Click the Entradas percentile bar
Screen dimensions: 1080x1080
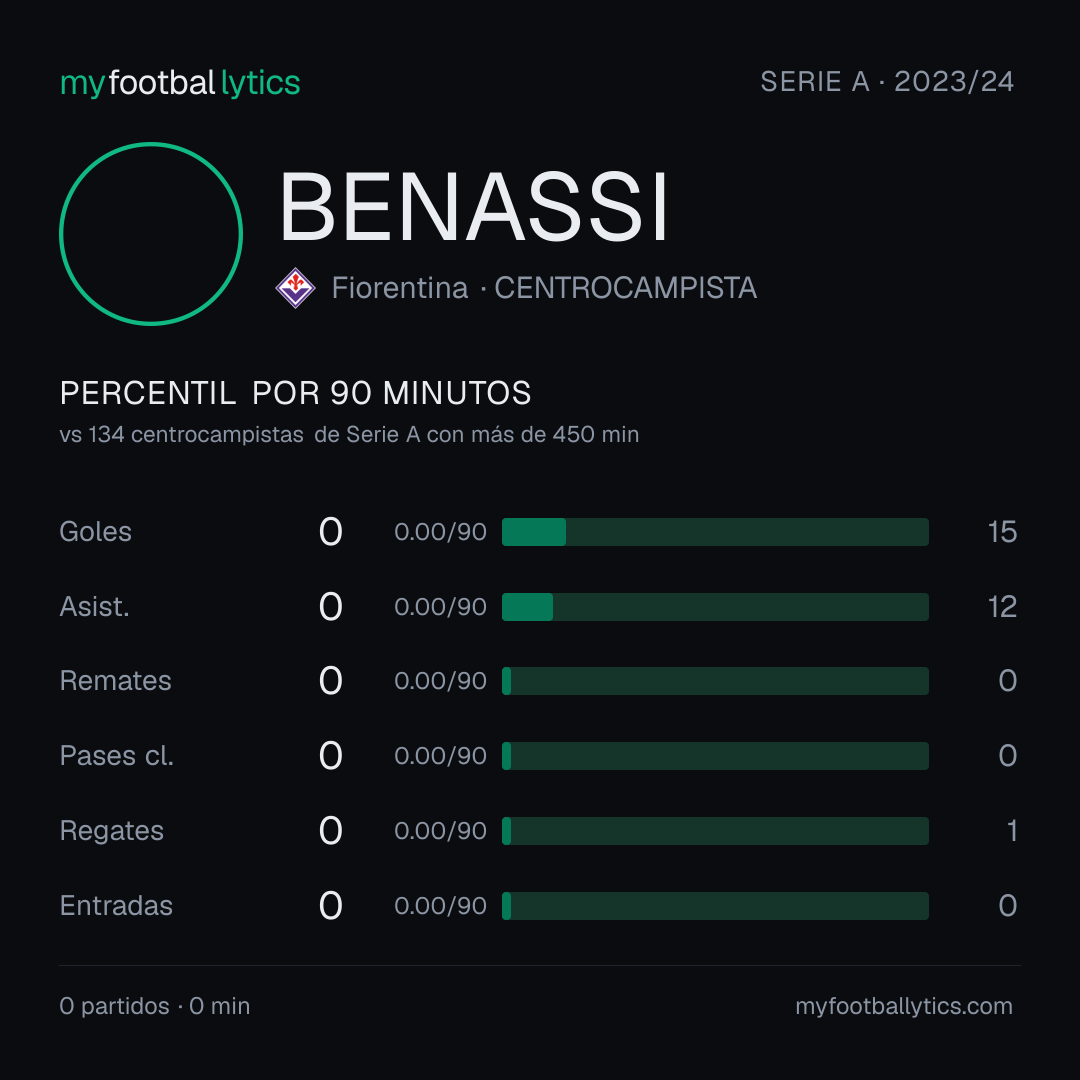pos(715,906)
